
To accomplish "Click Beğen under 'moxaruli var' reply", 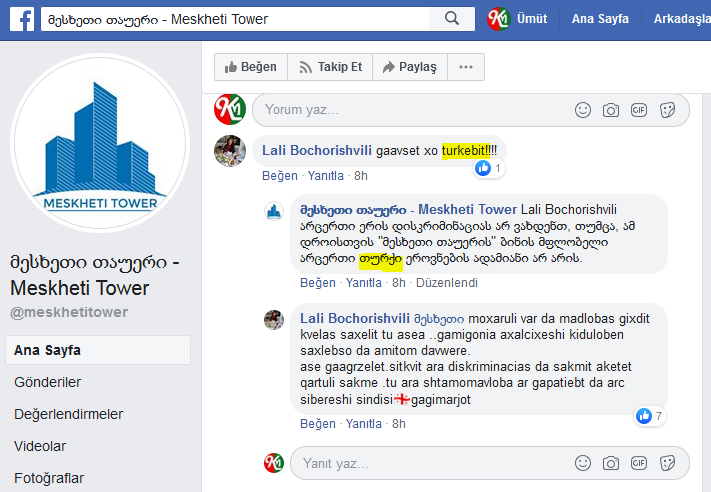I will 318,424.
